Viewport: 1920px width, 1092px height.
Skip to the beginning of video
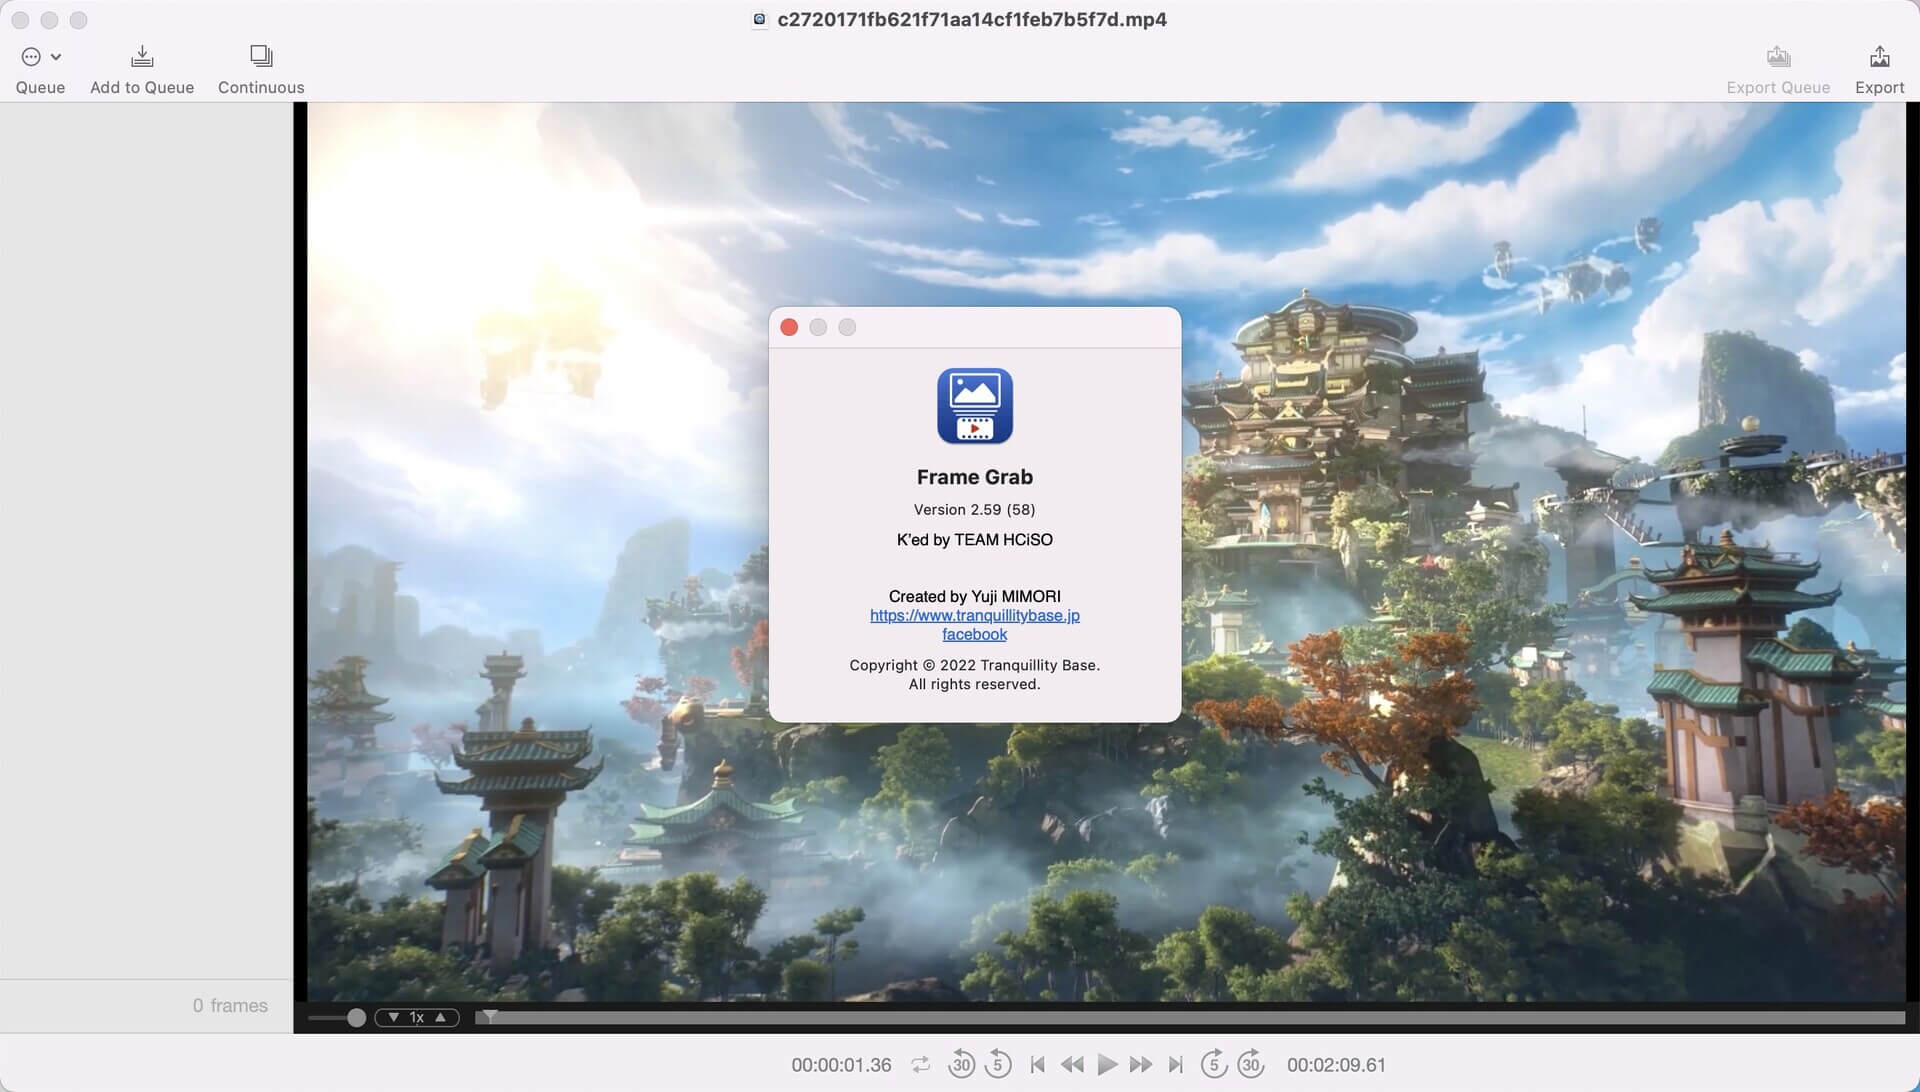pos(1037,1065)
